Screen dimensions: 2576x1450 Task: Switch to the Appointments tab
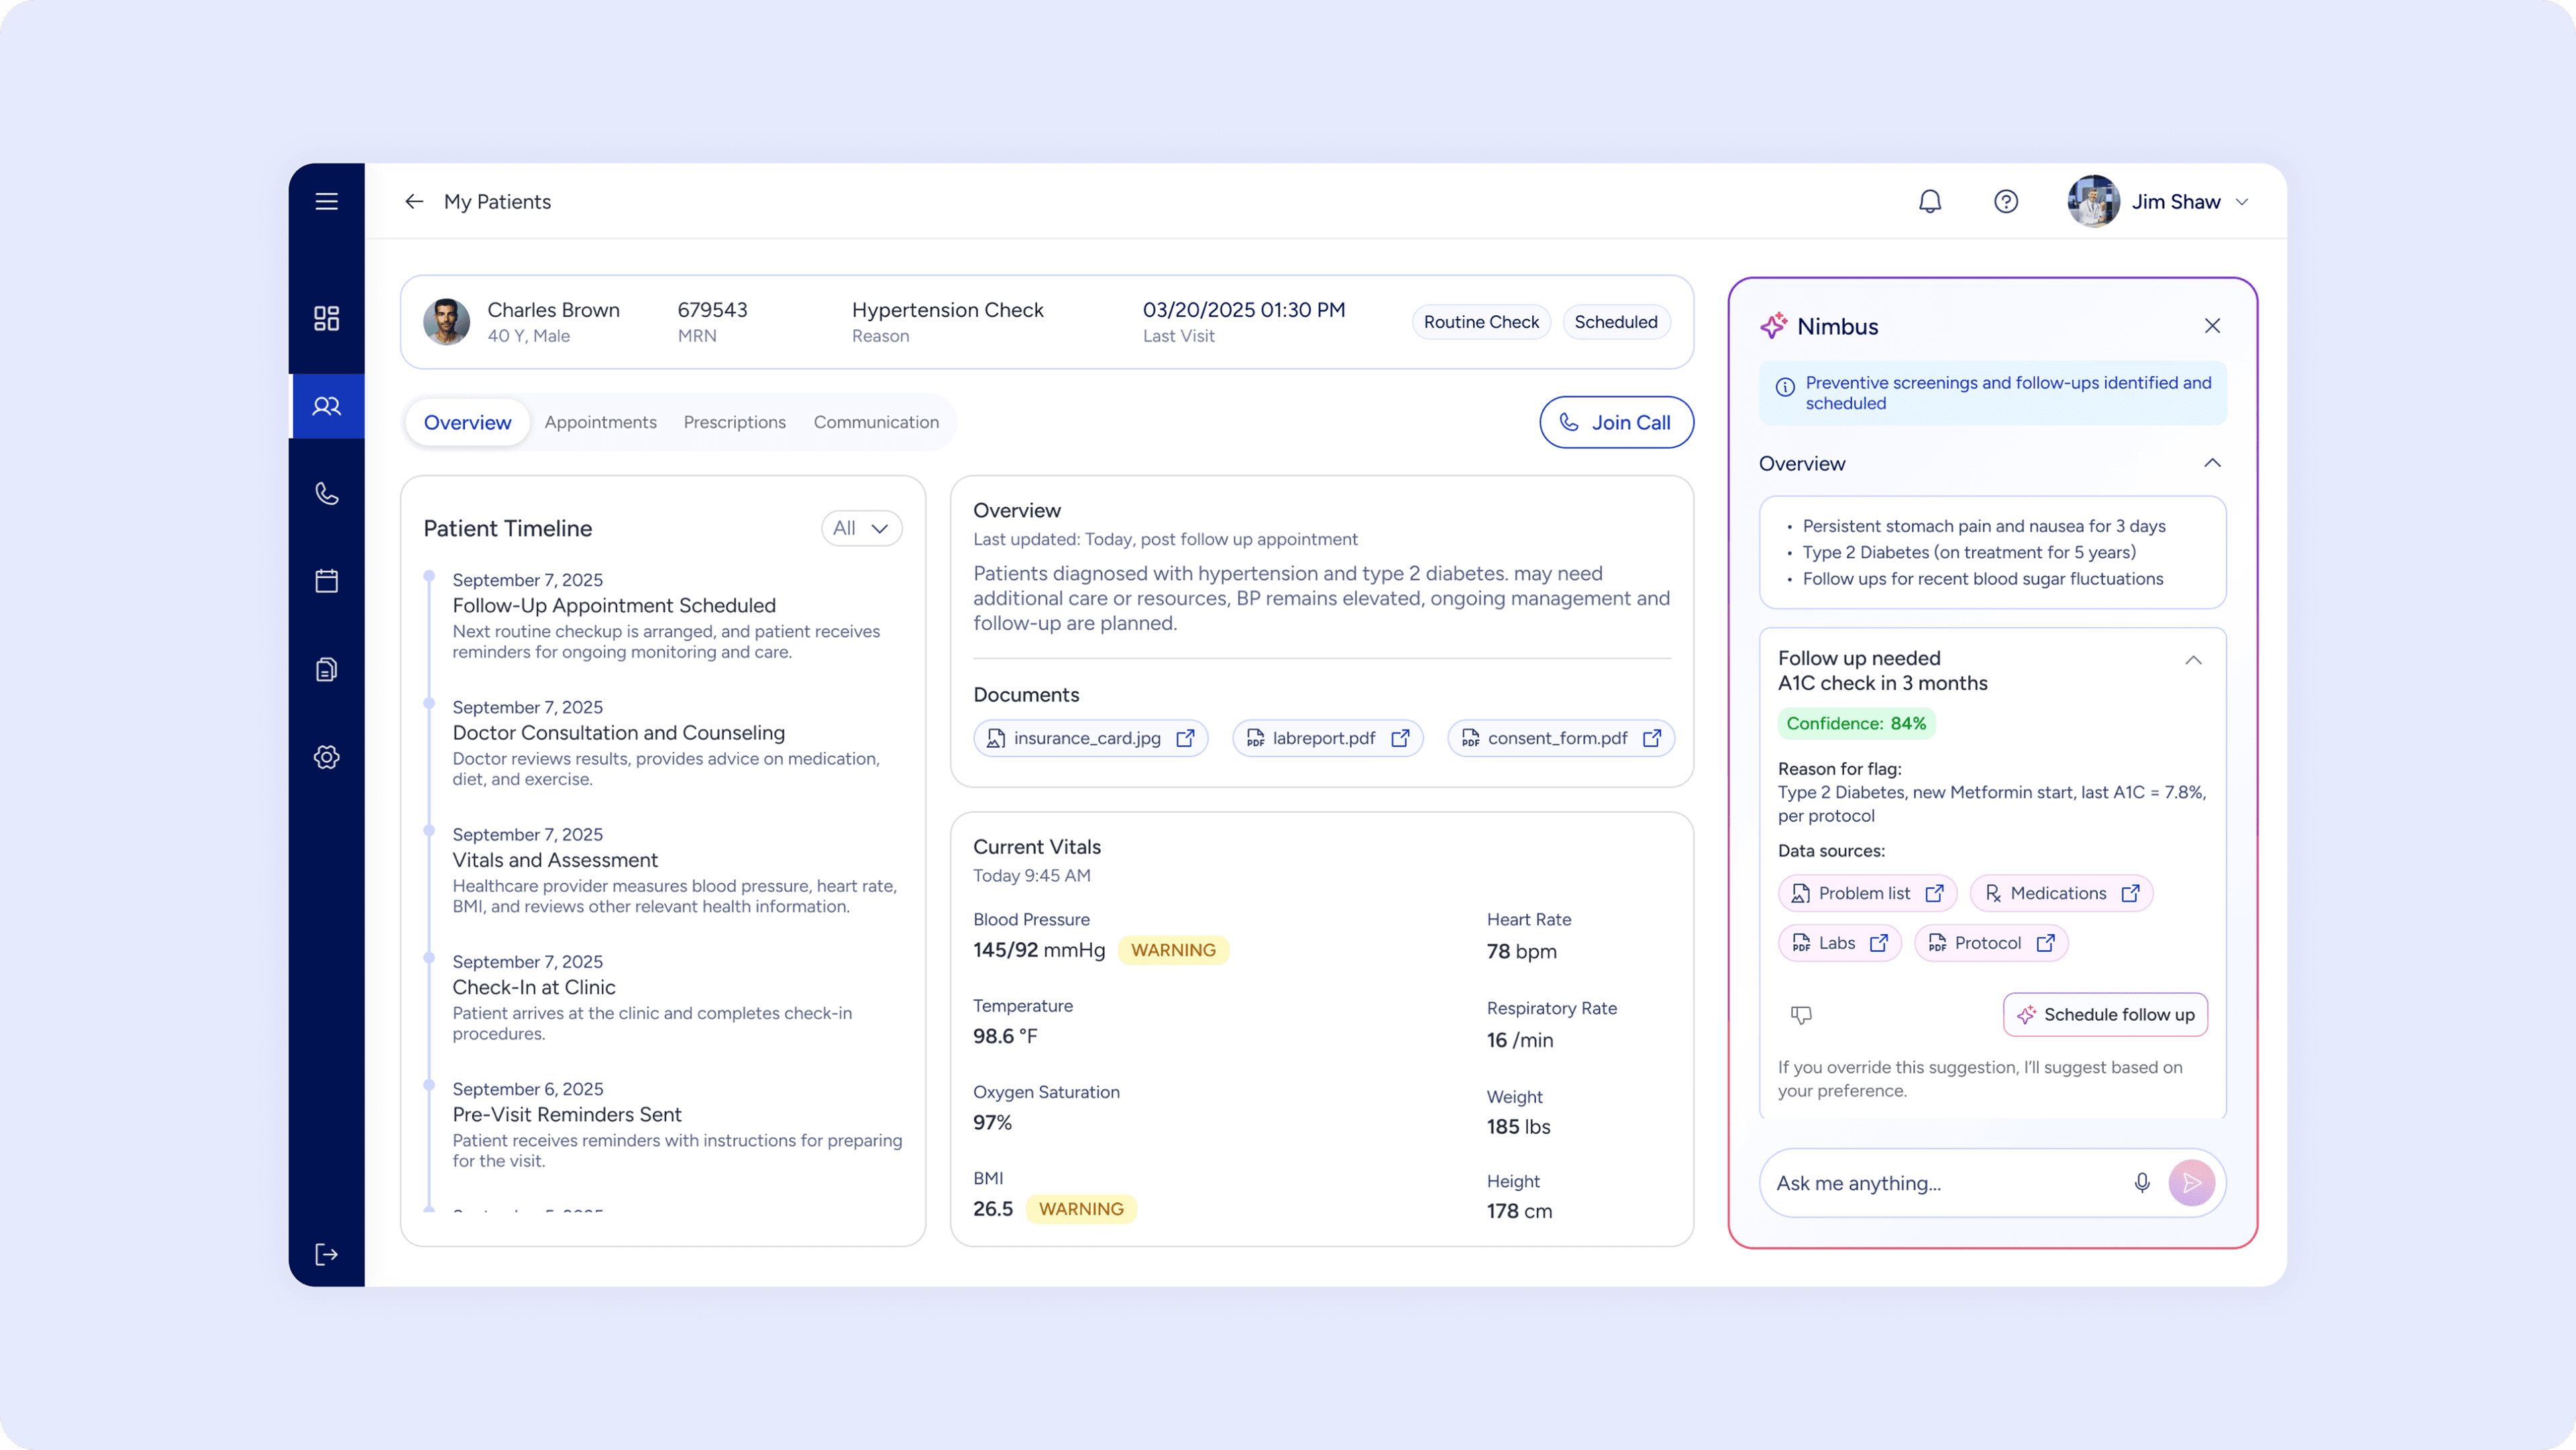coord(600,422)
